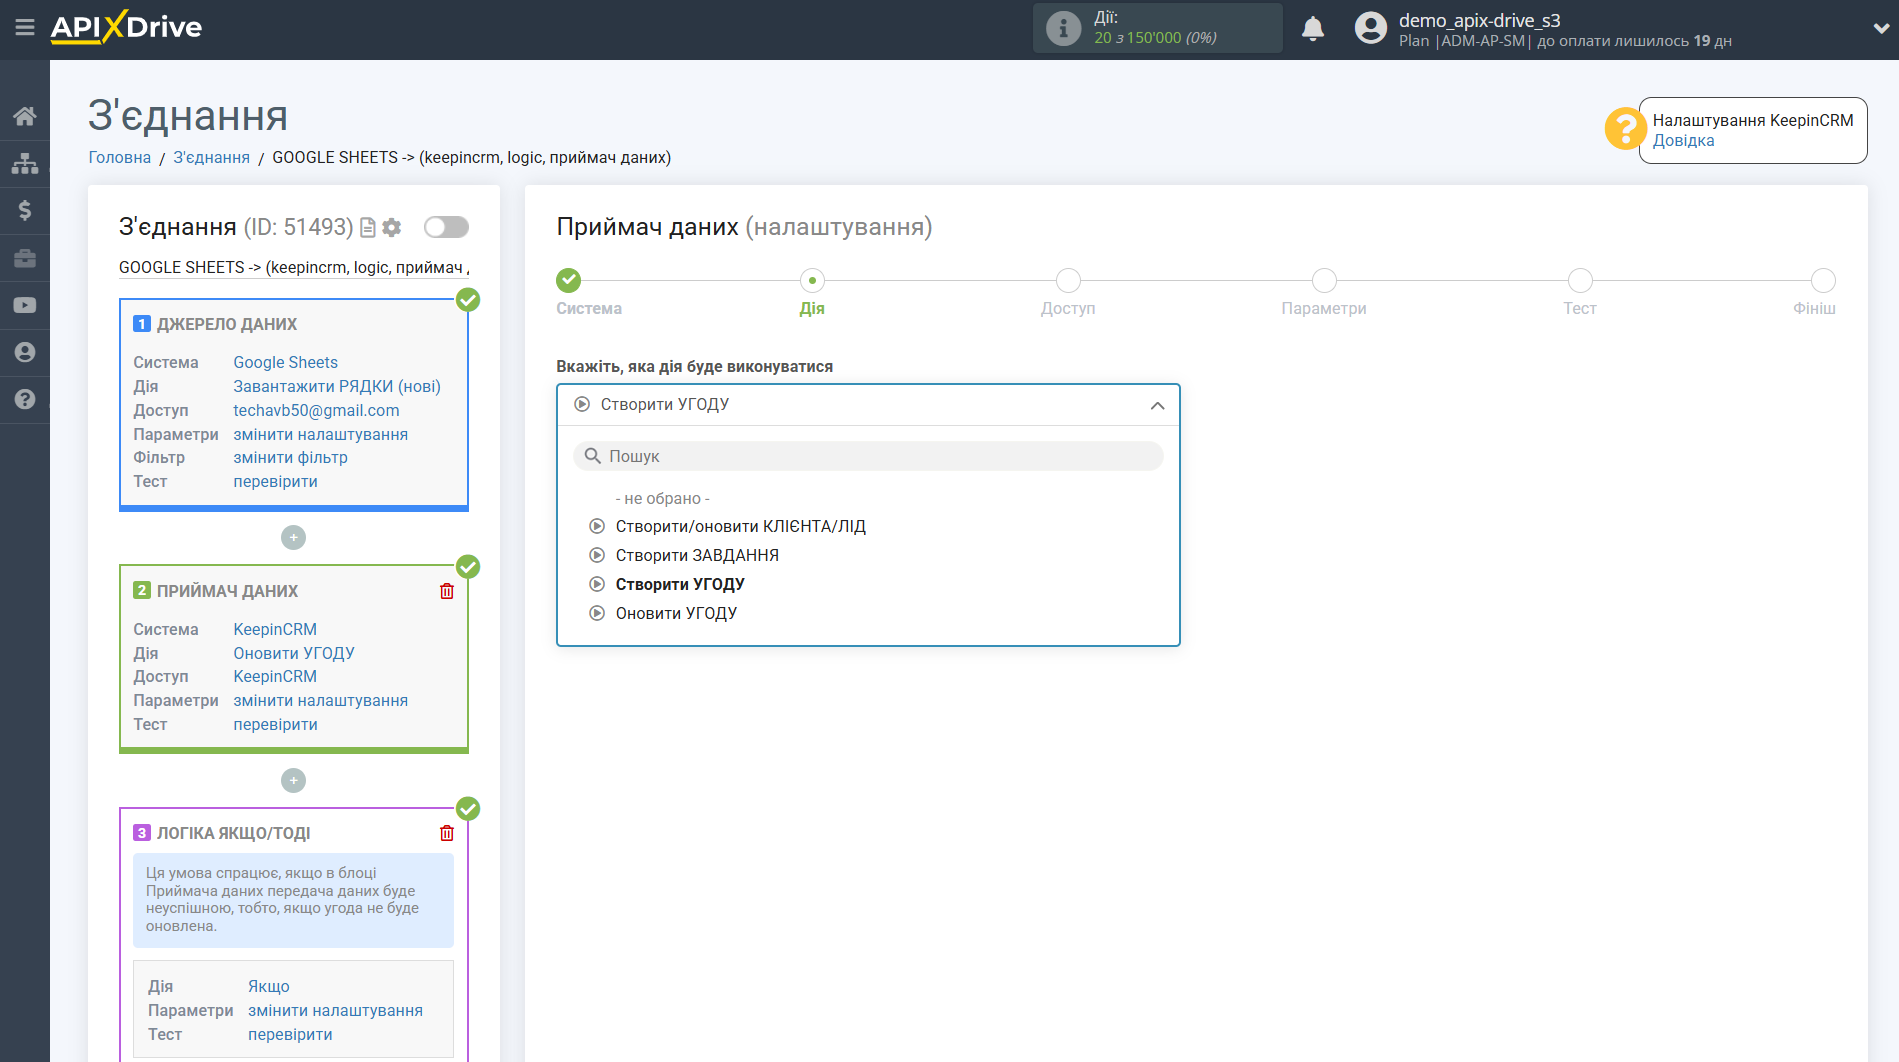Click the ПРИЙМАЧ ДАНИХ block header
Viewport: 1899px width, 1062px height.
[x=227, y=591]
